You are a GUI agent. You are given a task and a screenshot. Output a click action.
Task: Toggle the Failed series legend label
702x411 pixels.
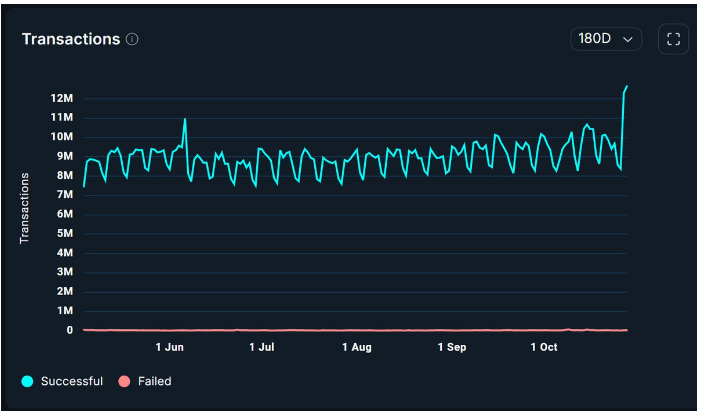pos(154,381)
